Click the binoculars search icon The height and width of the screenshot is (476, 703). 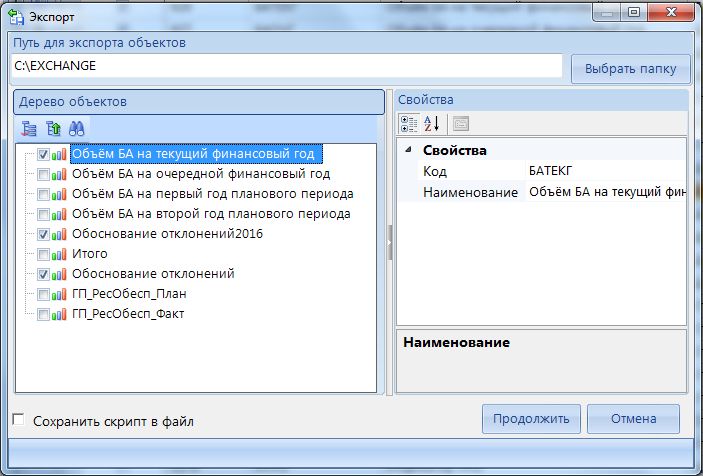77,127
